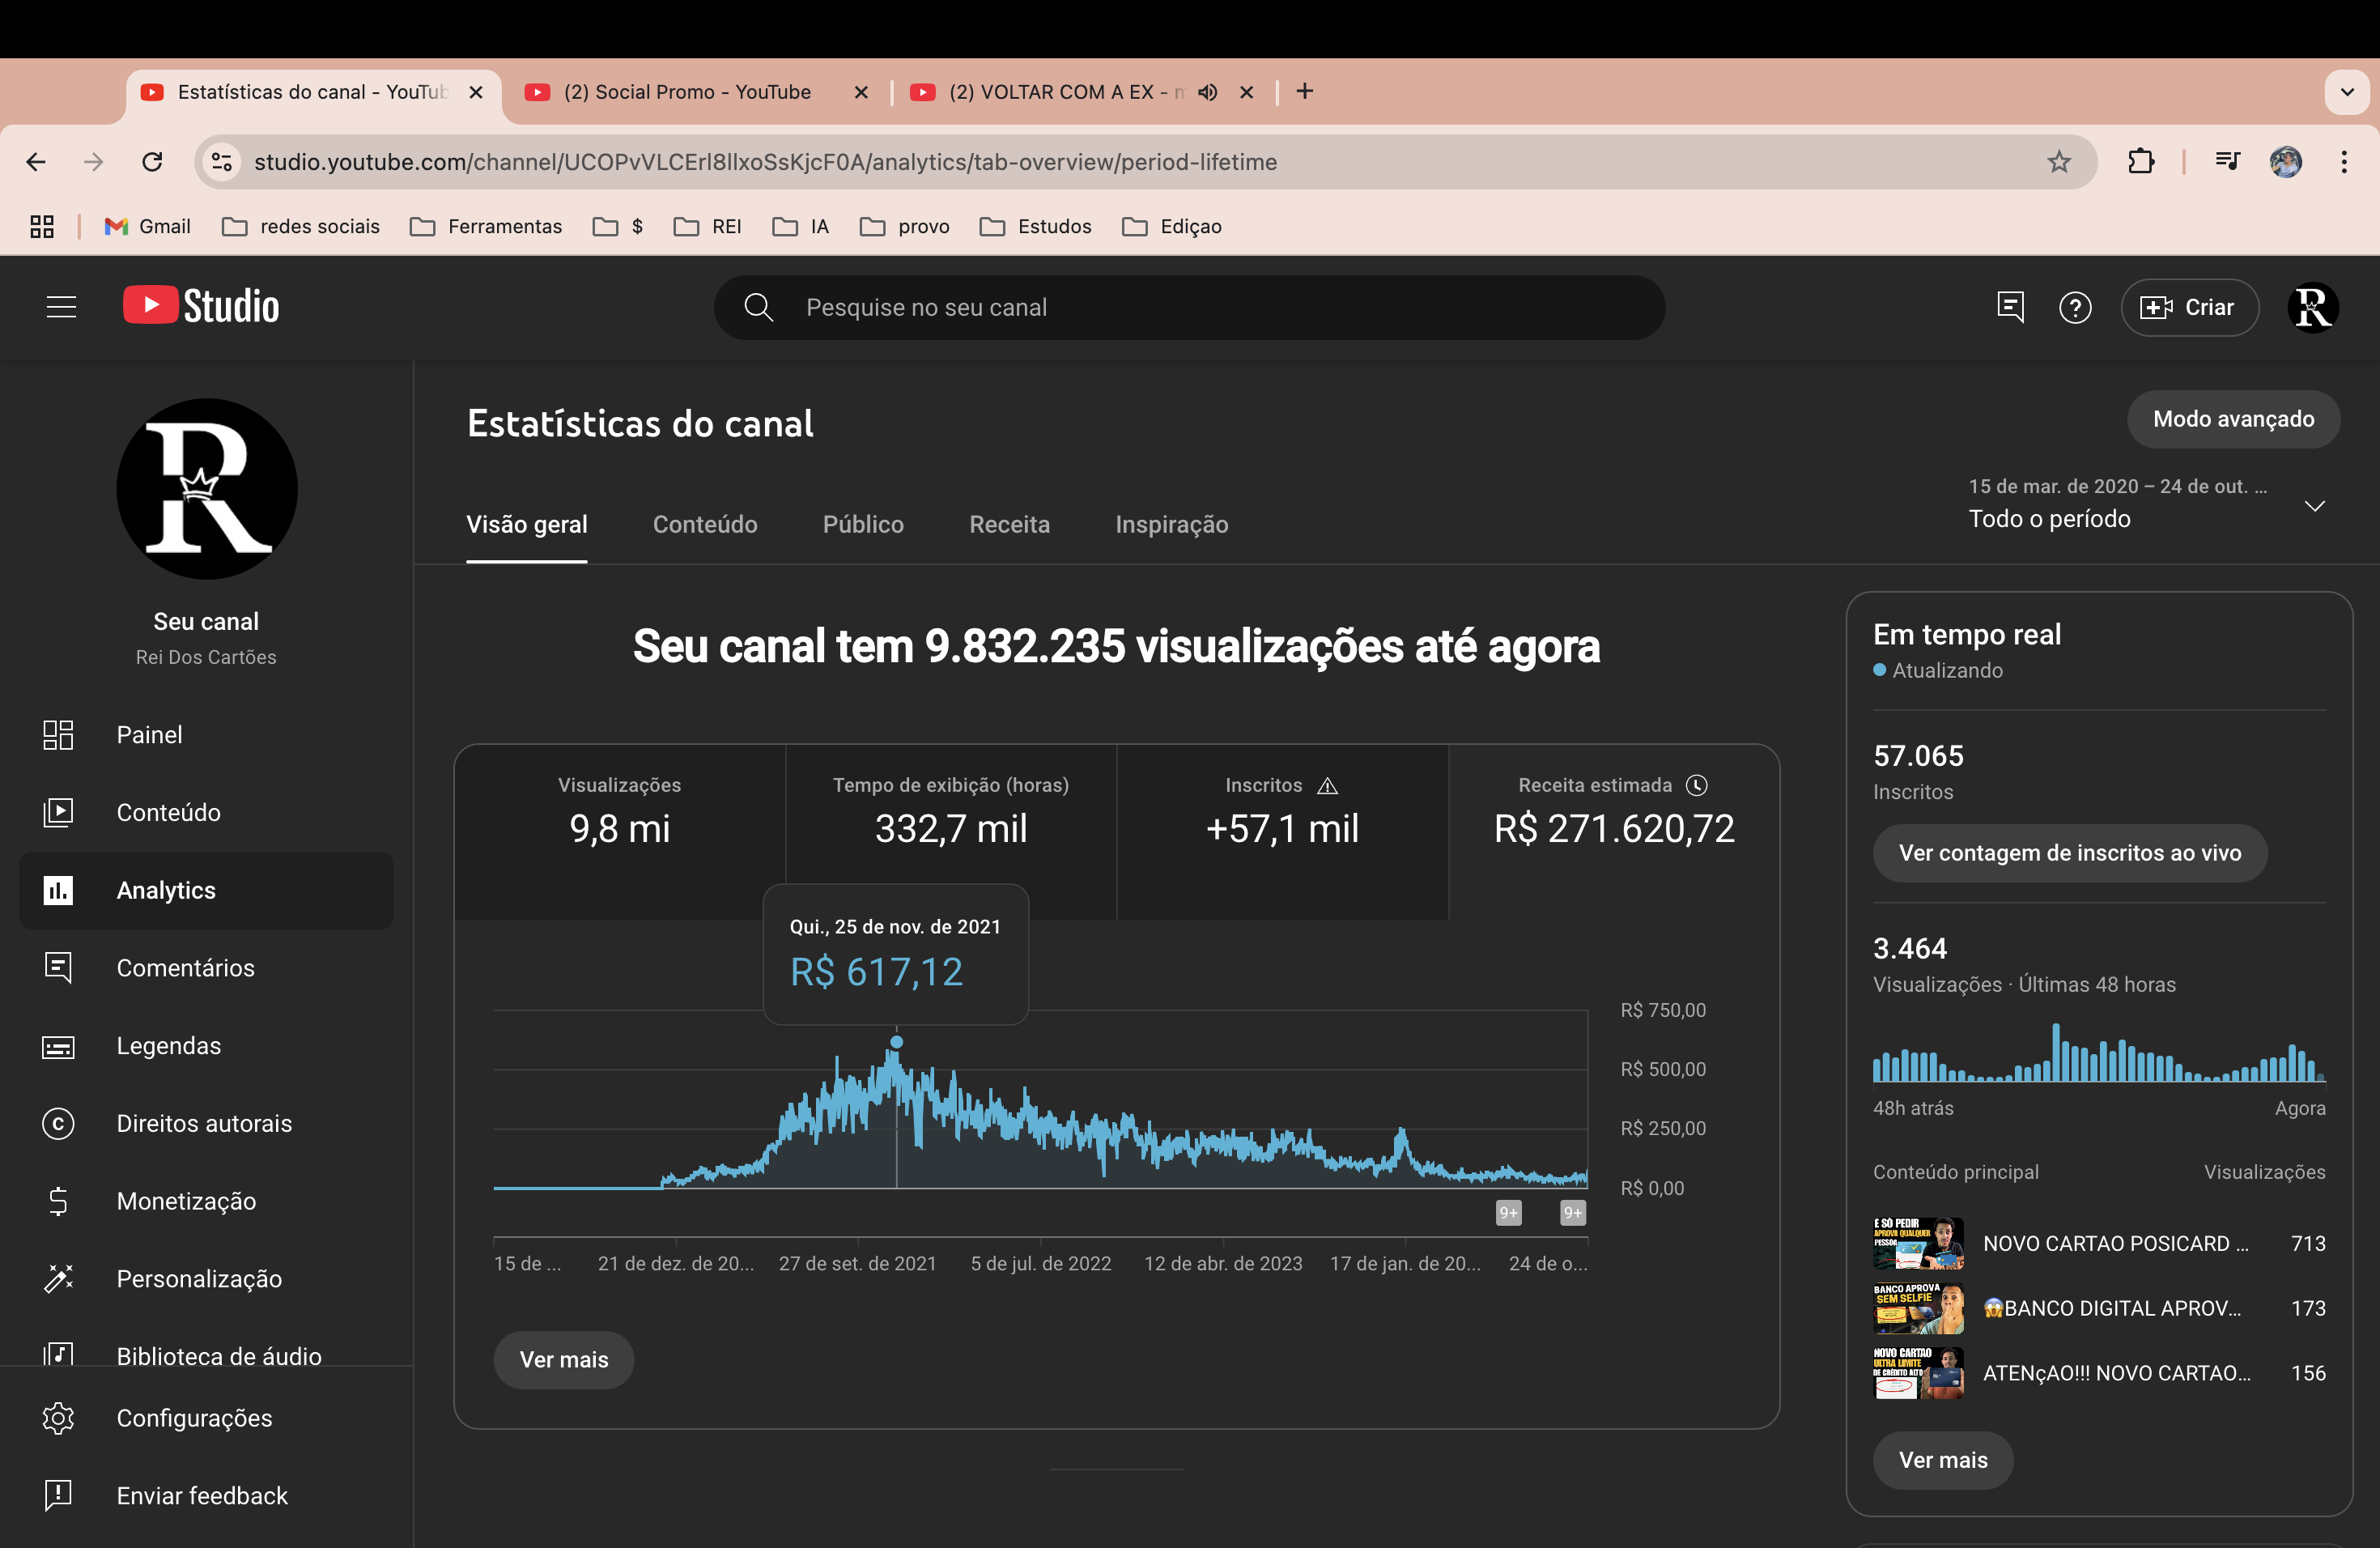The height and width of the screenshot is (1548, 2380).
Task: Open the Ferramentas bookmarks folder
Action: (x=486, y=227)
